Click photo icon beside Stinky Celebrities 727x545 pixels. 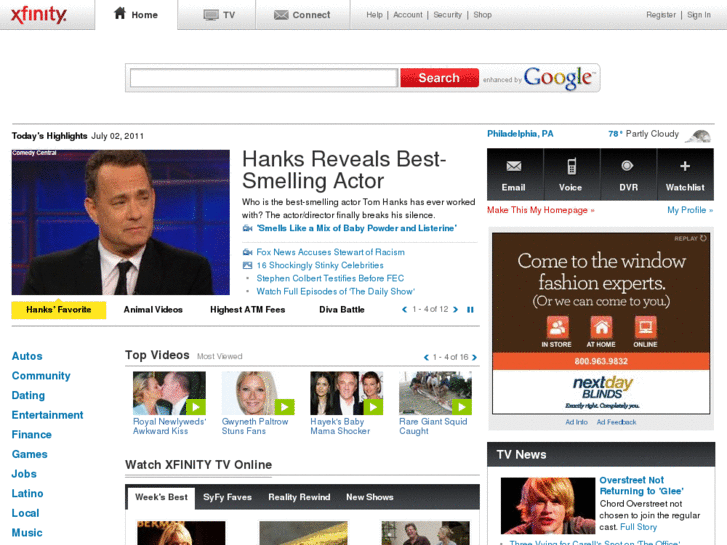pyautogui.click(x=248, y=265)
